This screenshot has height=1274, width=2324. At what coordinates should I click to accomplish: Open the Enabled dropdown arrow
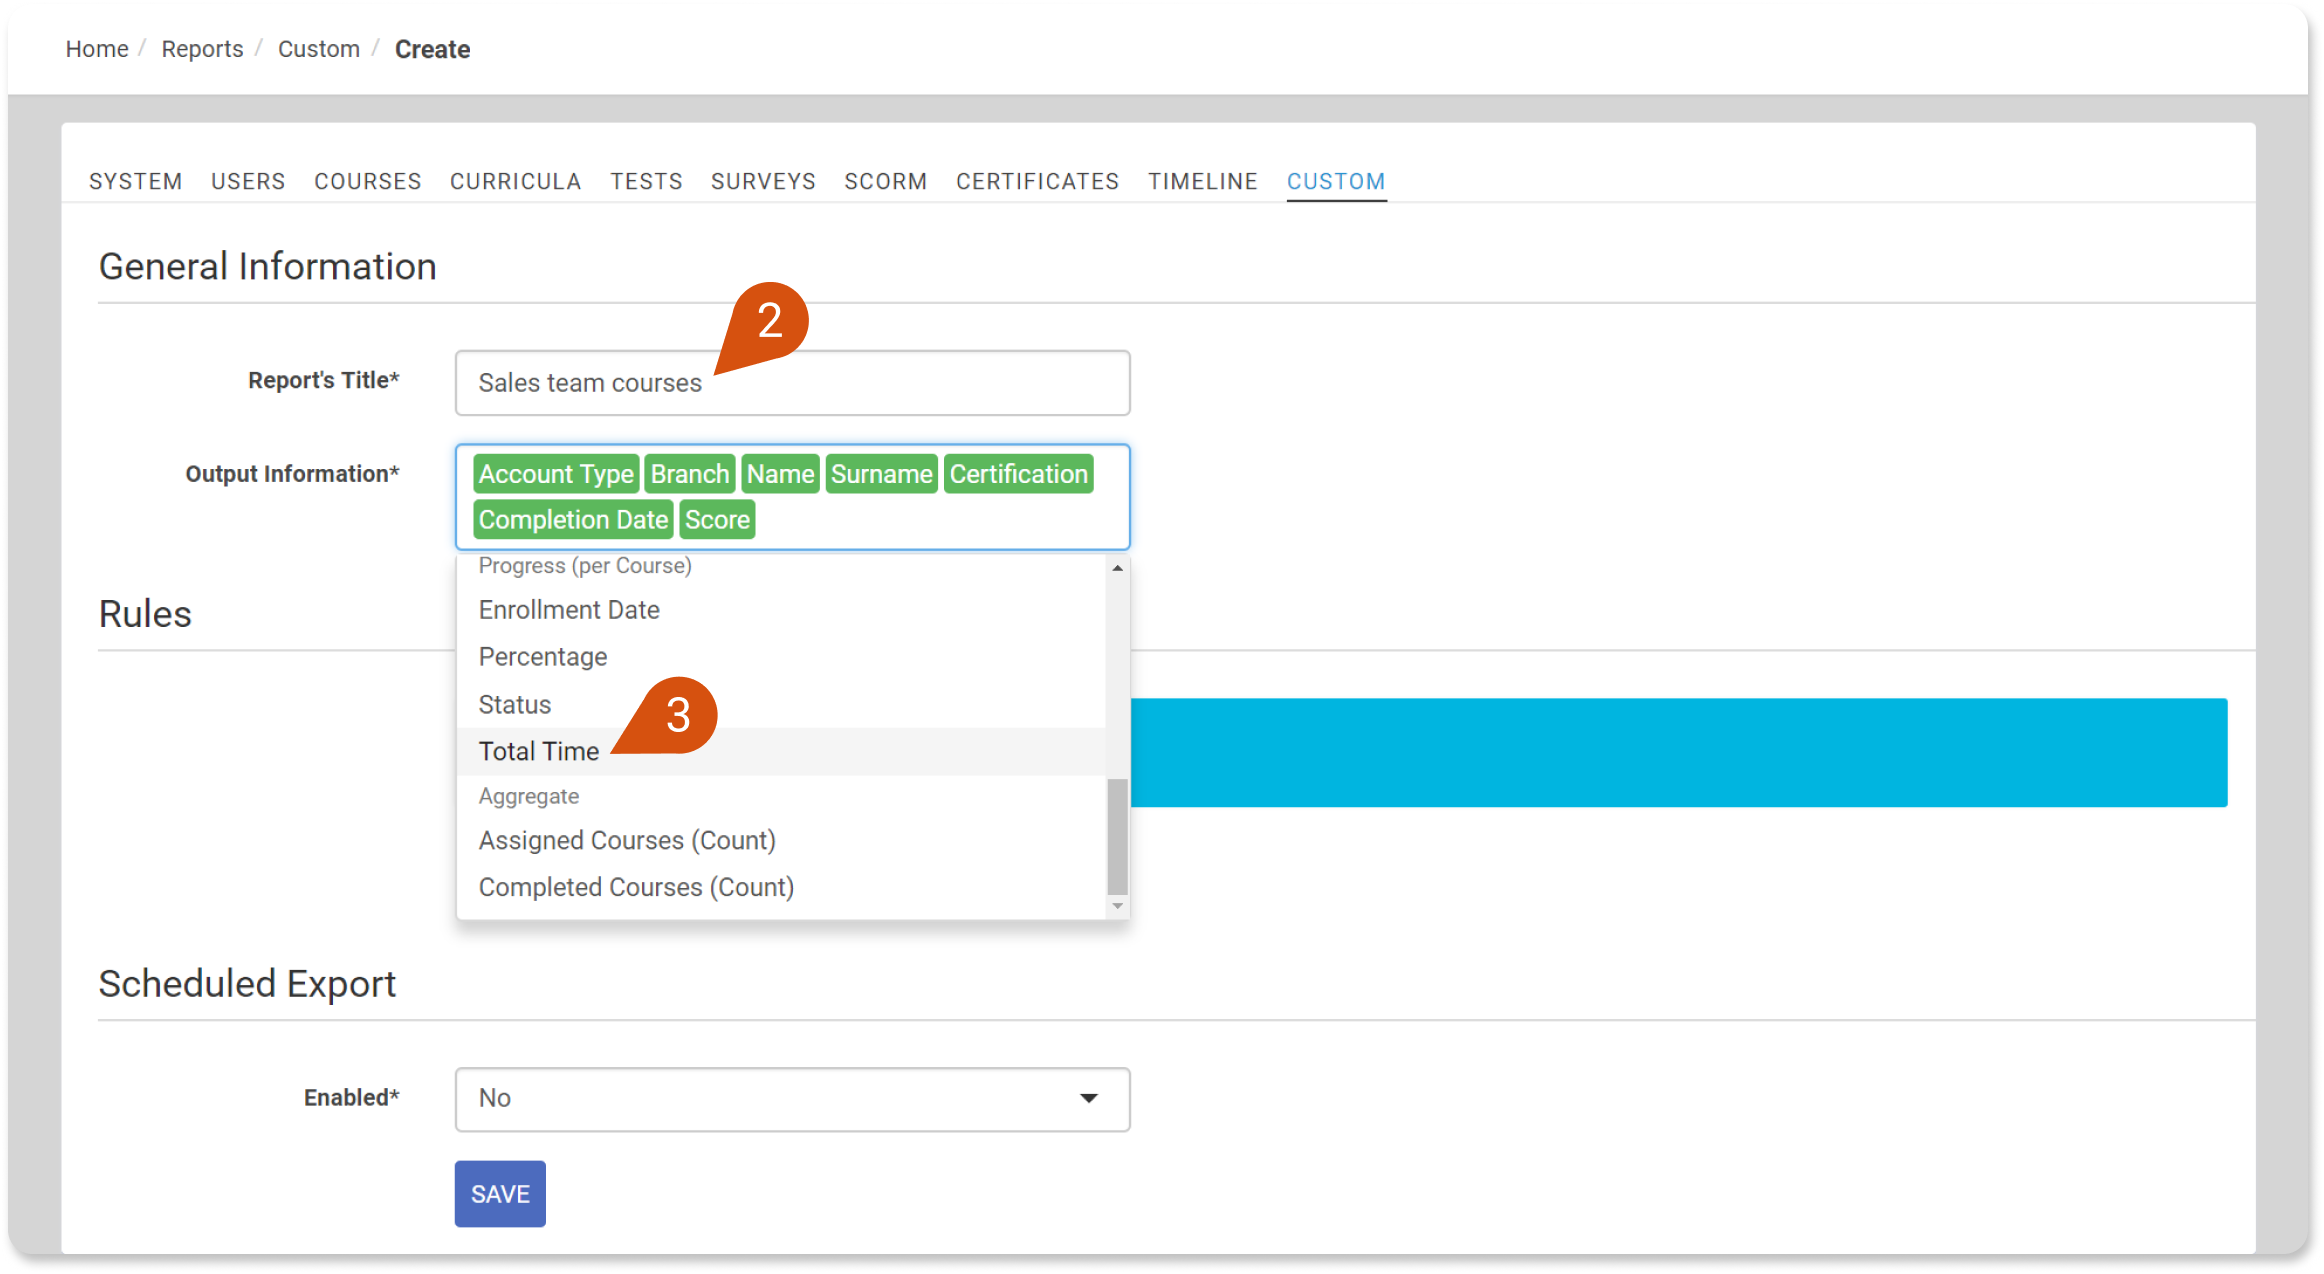coord(1089,1098)
